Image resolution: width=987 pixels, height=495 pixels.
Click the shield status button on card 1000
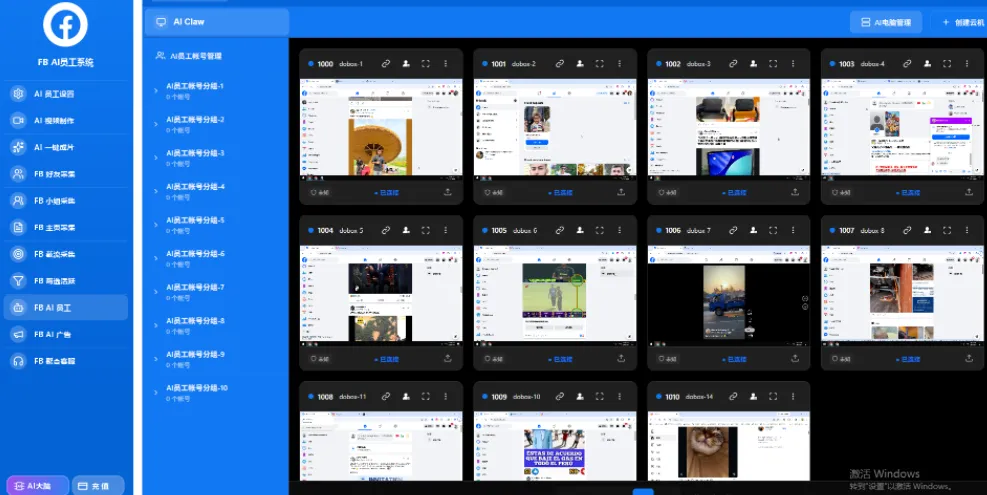pyautogui.click(x=320, y=193)
